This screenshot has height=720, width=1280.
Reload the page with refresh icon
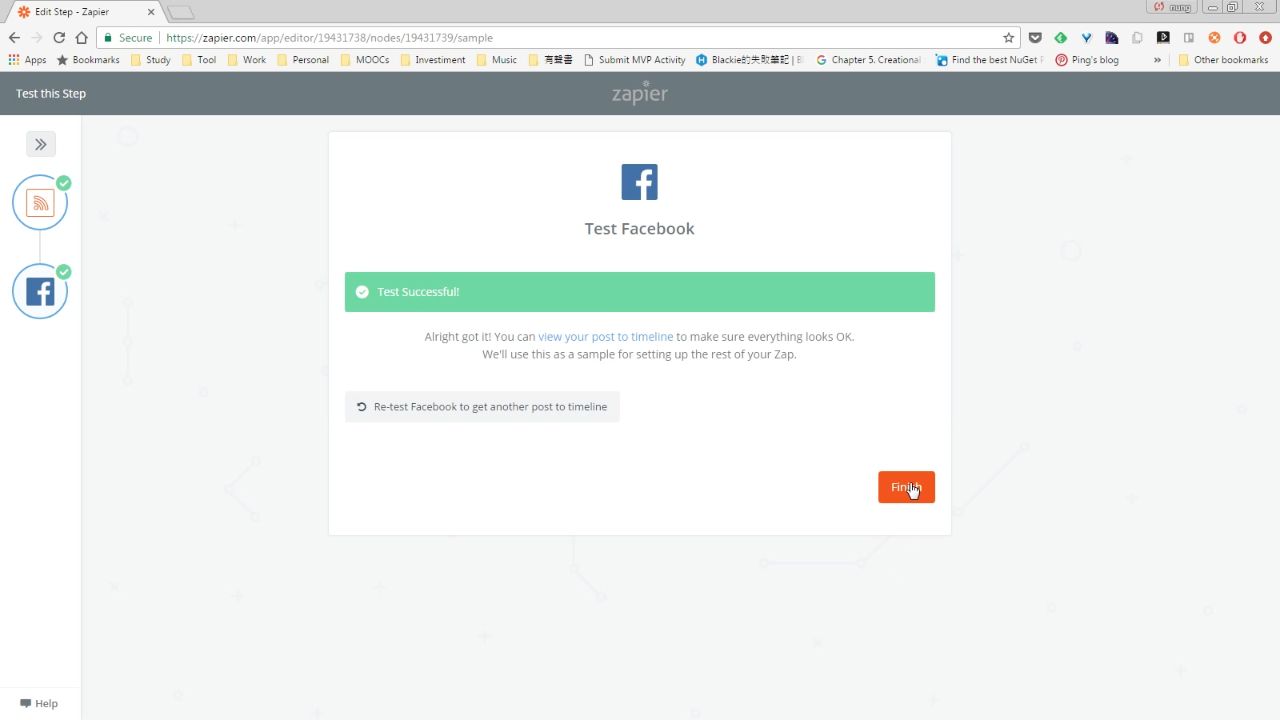pyautogui.click(x=59, y=38)
